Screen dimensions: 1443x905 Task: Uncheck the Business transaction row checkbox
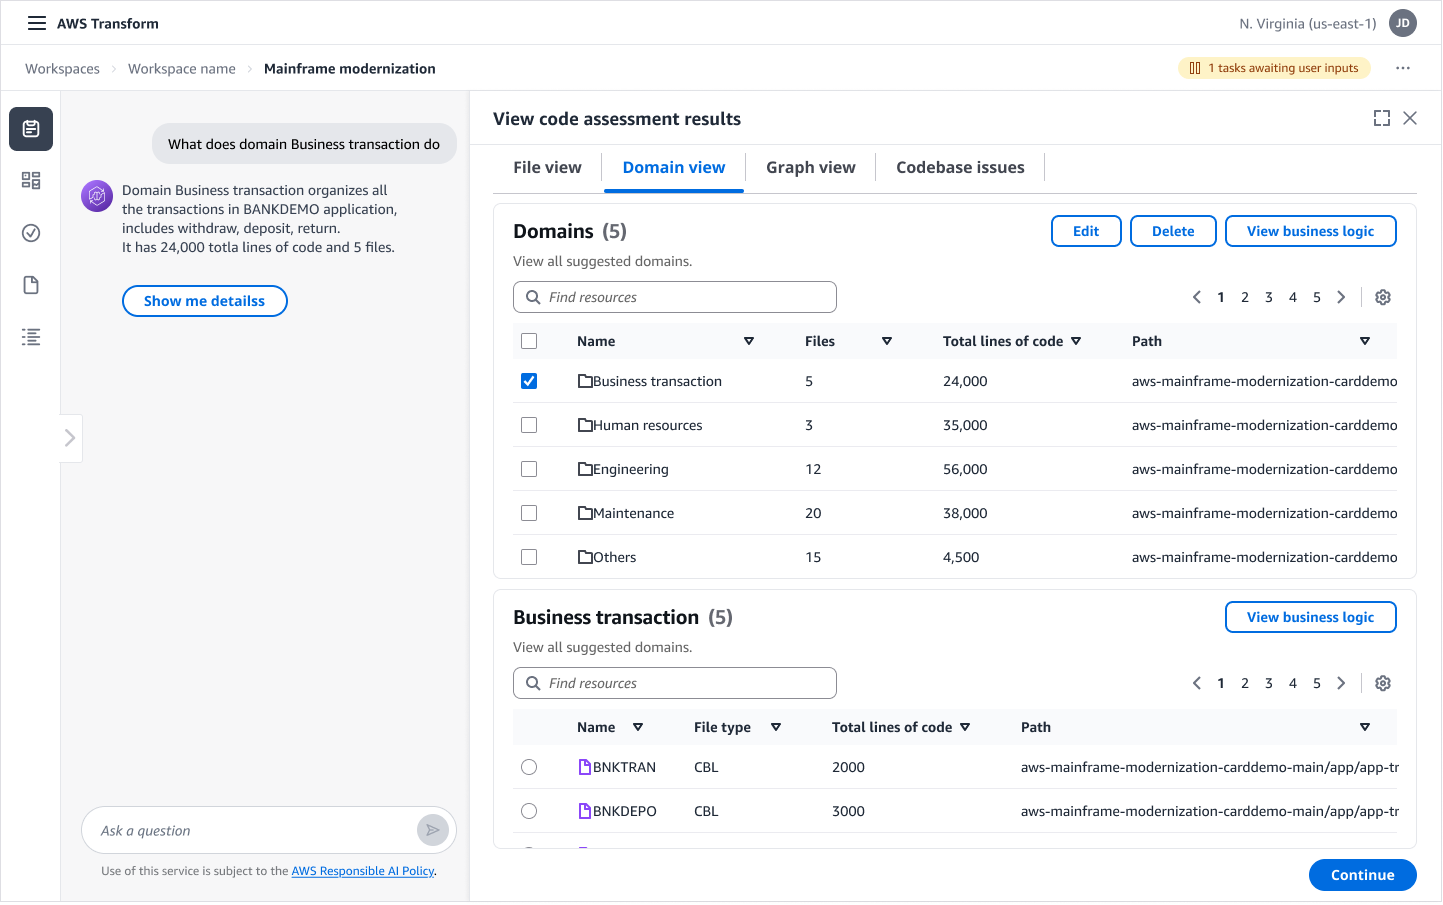529,381
